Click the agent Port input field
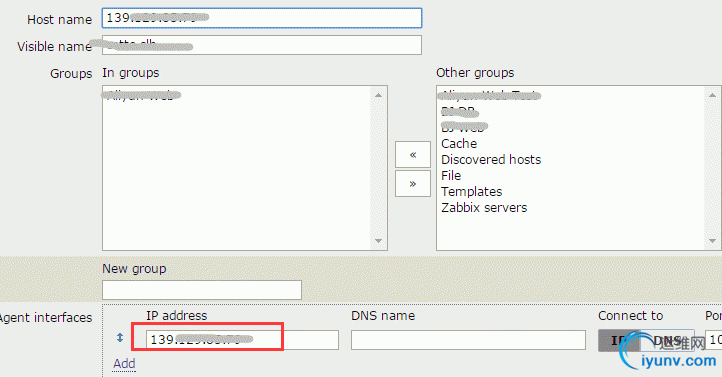 click(713, 340)
